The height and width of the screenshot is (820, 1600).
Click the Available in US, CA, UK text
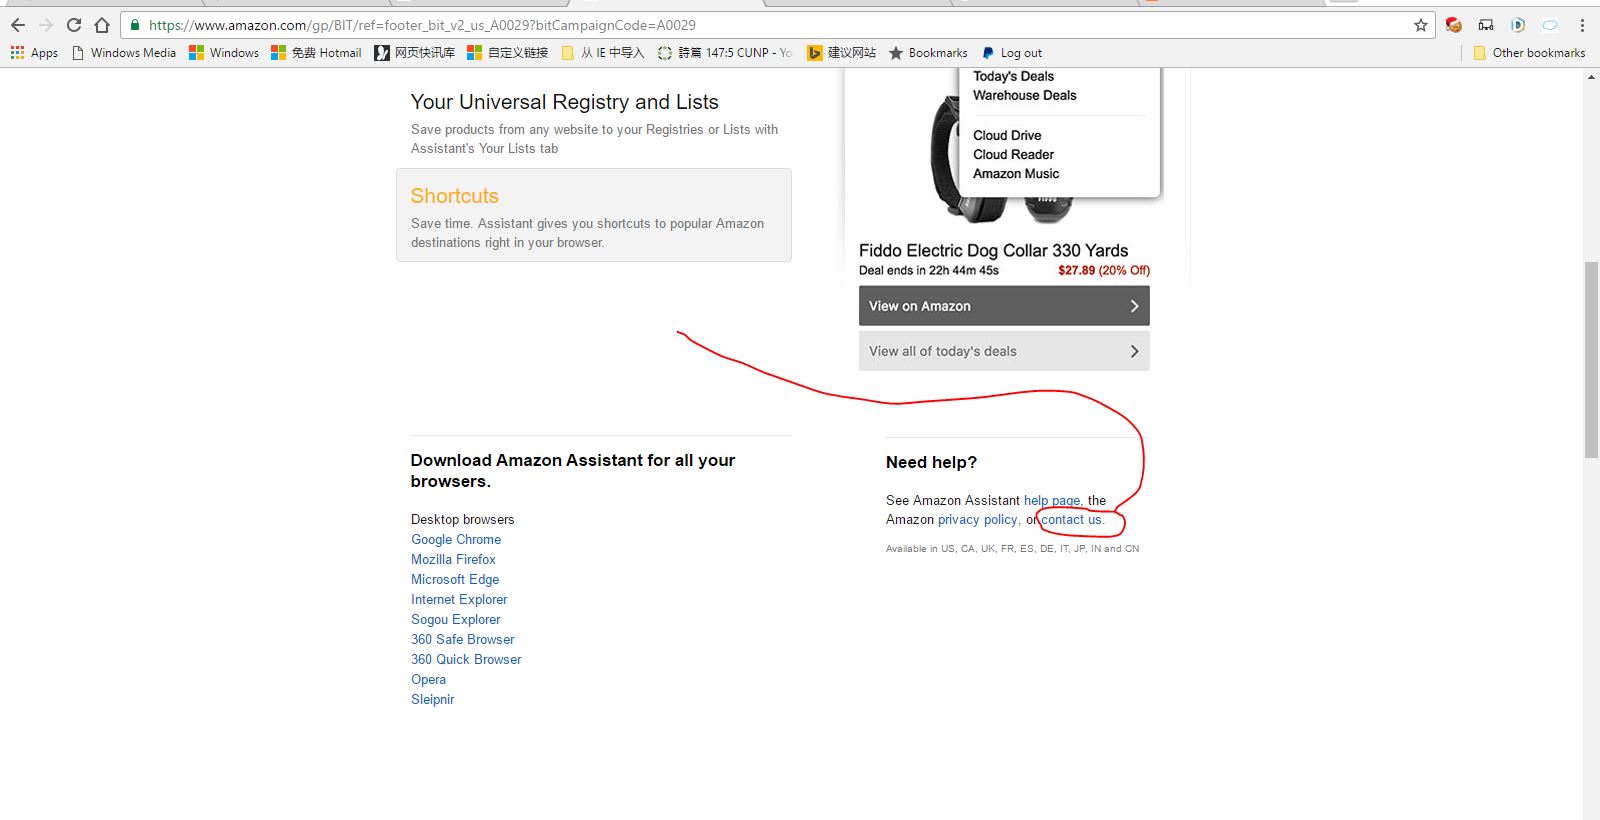coord(1012,548)
